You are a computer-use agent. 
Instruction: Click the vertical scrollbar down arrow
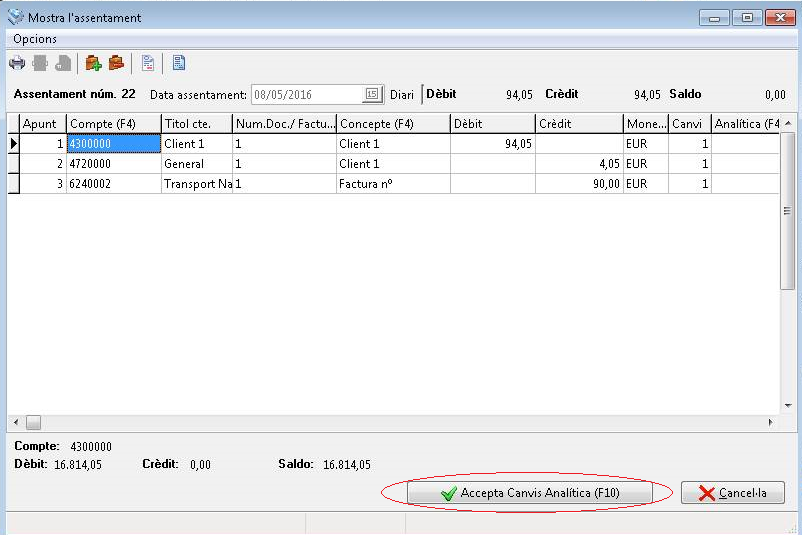tap(788, 406)
